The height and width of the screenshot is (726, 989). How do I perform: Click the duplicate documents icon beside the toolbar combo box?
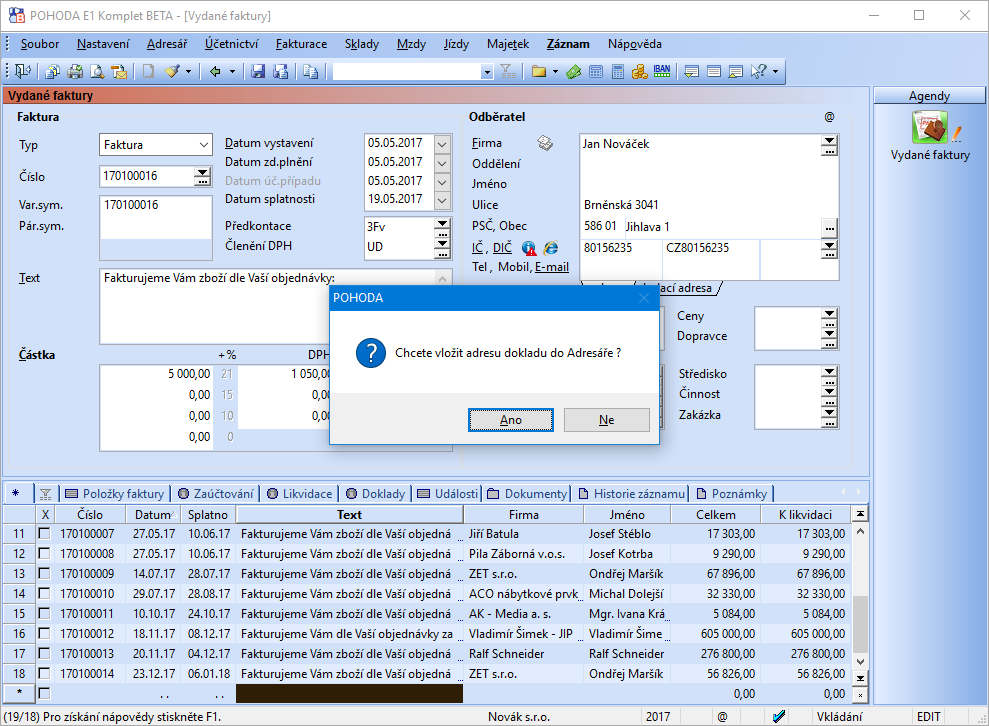[310, 71]
